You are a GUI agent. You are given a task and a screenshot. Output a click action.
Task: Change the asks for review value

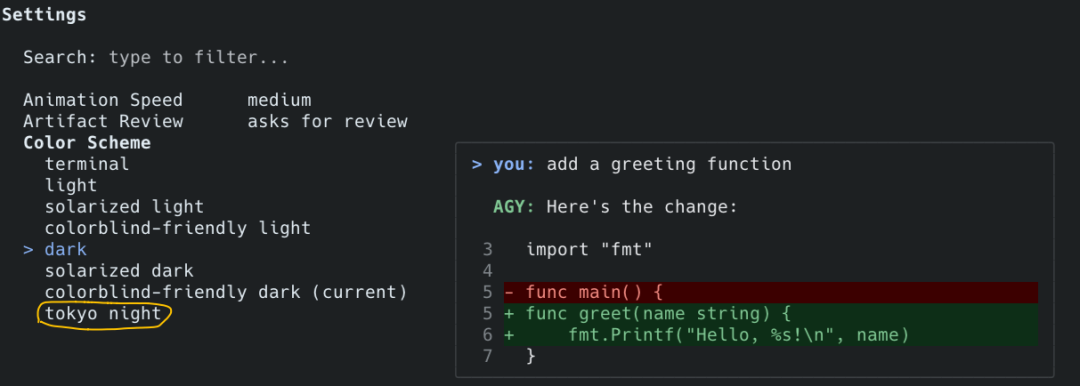(327, 121)
